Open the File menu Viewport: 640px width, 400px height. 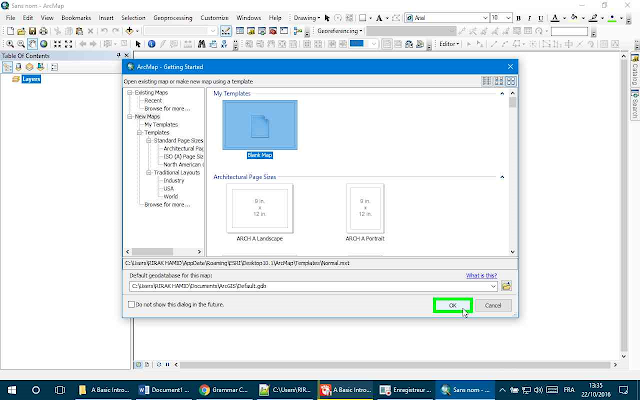pyautogui.click(x=10, y=18)
